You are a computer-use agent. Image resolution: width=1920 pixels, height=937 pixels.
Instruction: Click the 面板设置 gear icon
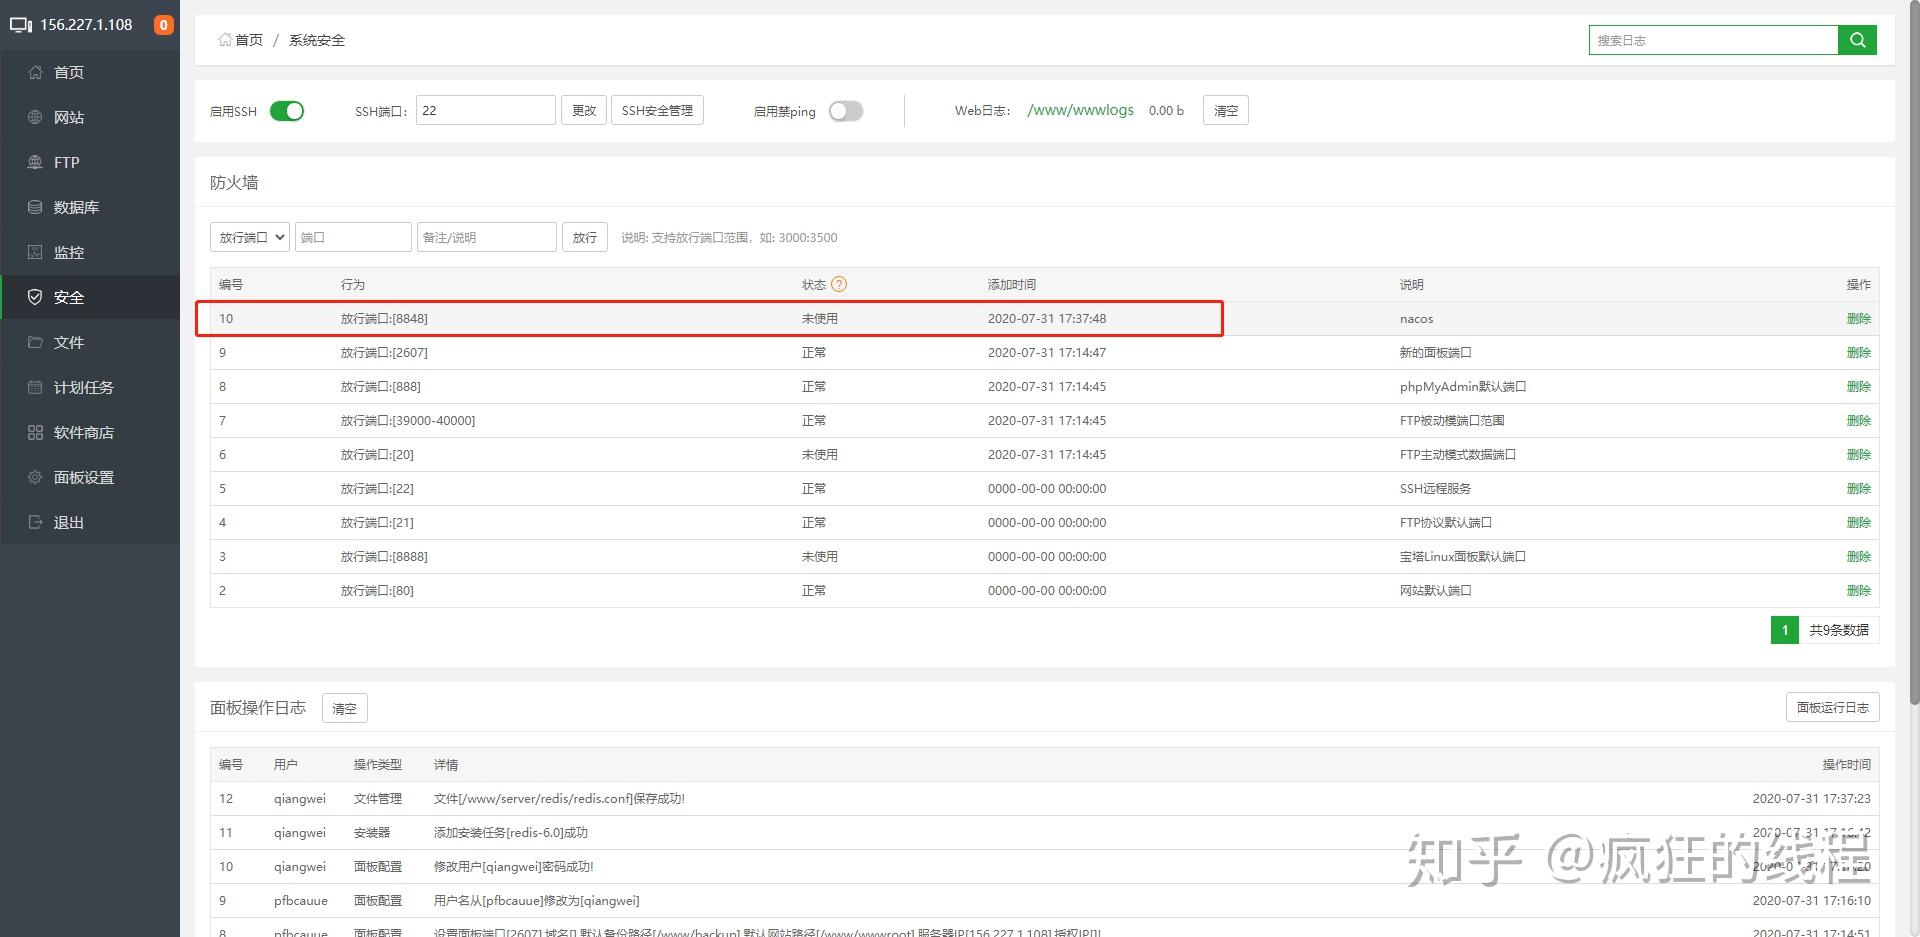[35, 477]
